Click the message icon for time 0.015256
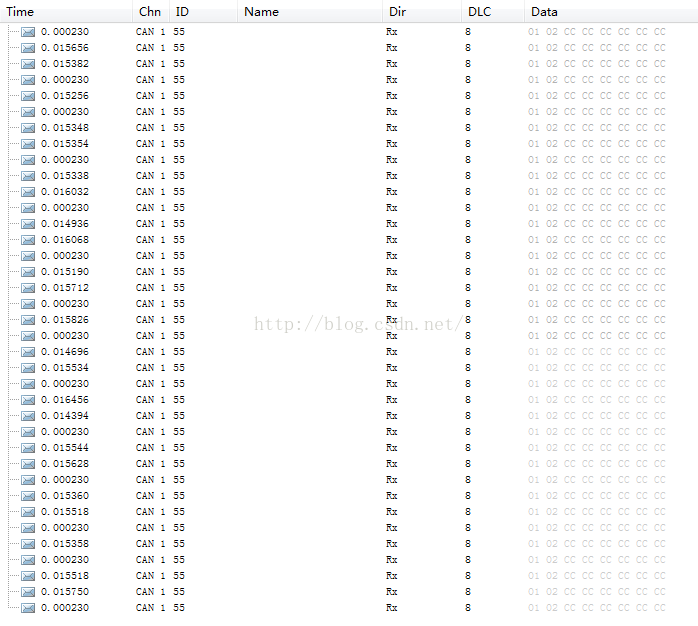 28,96
